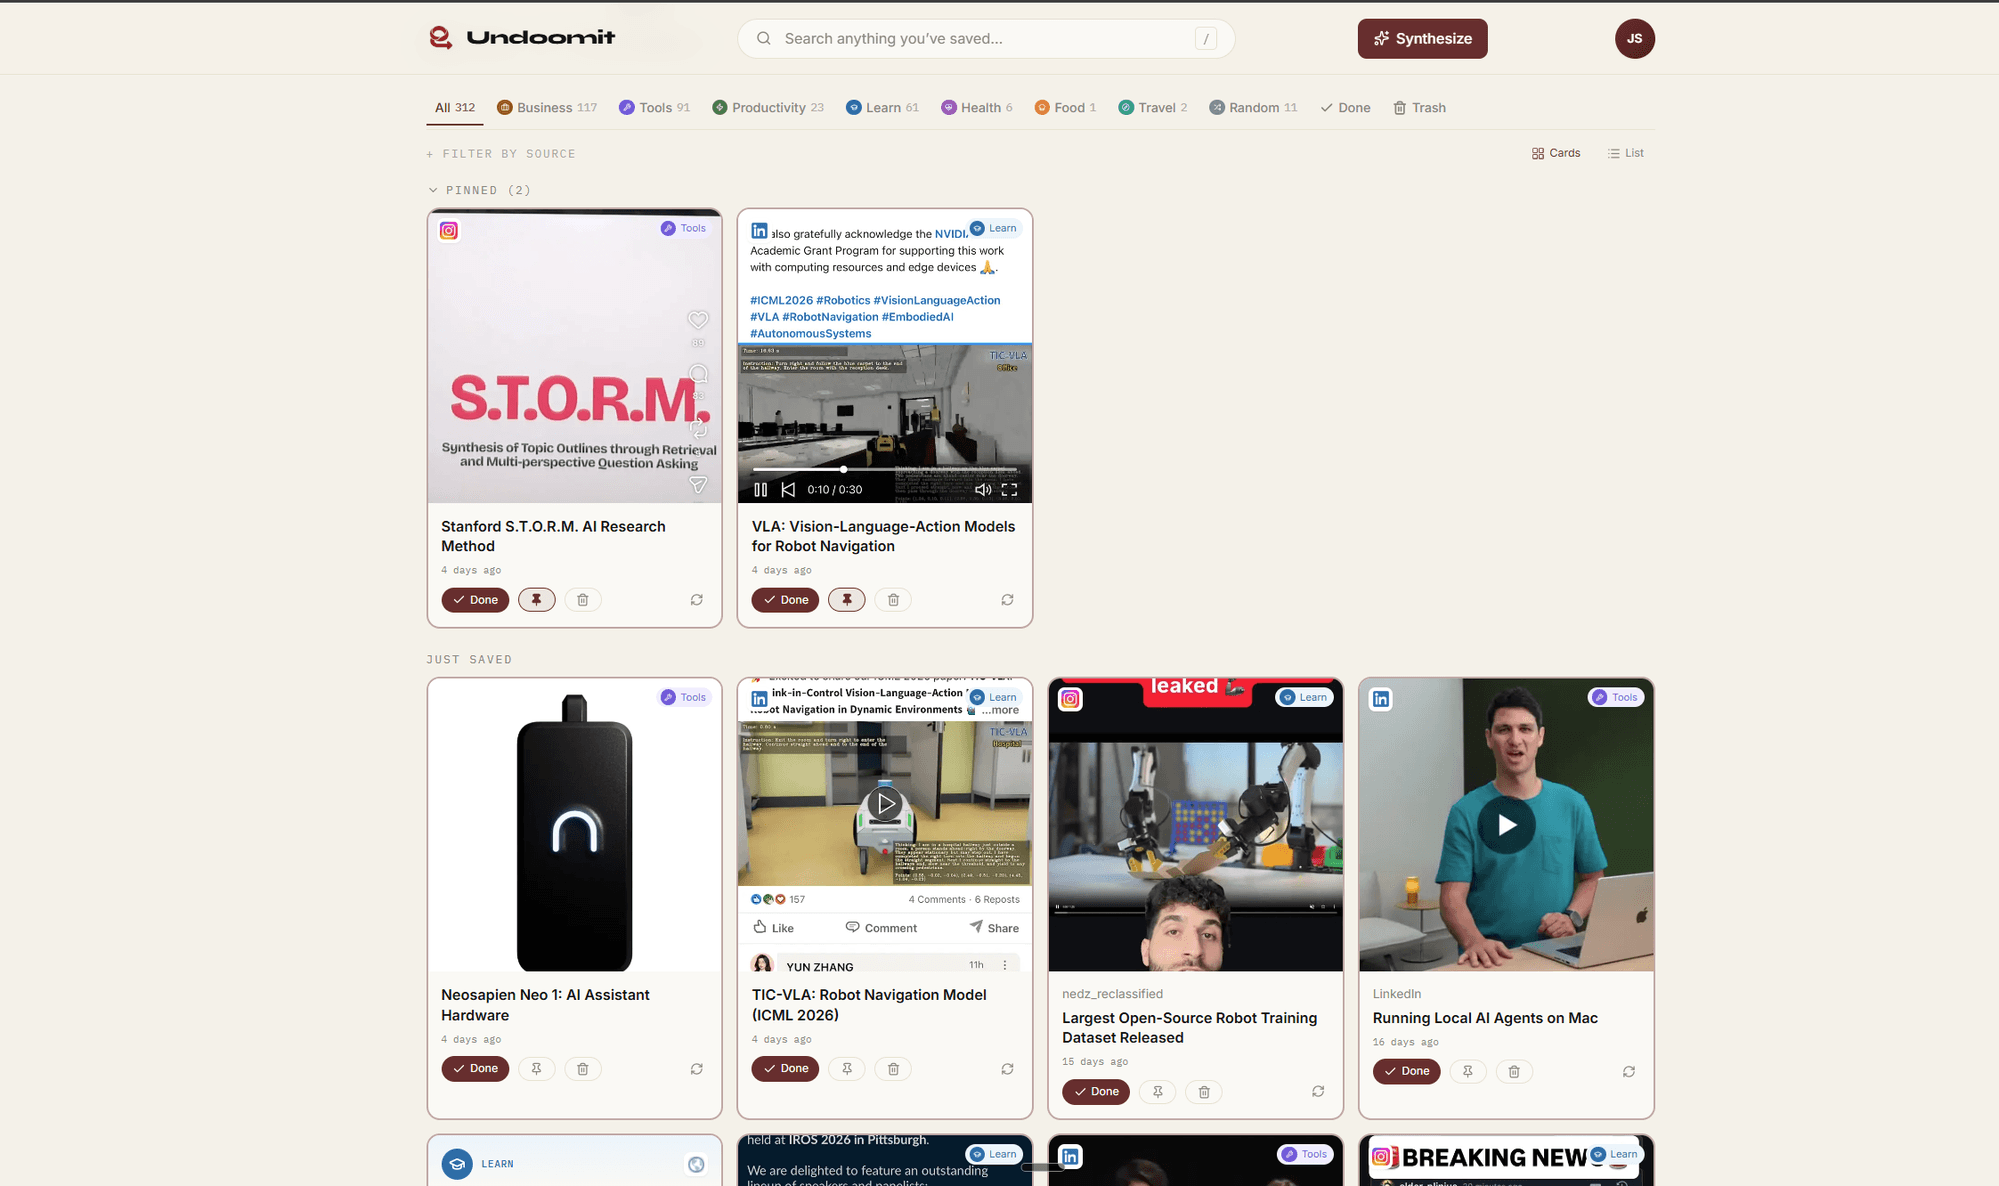Refresh the Robot Training Dataset card
Screen dimensions: 1999x1186
pyautogui.click(x=1318, y=1092)
